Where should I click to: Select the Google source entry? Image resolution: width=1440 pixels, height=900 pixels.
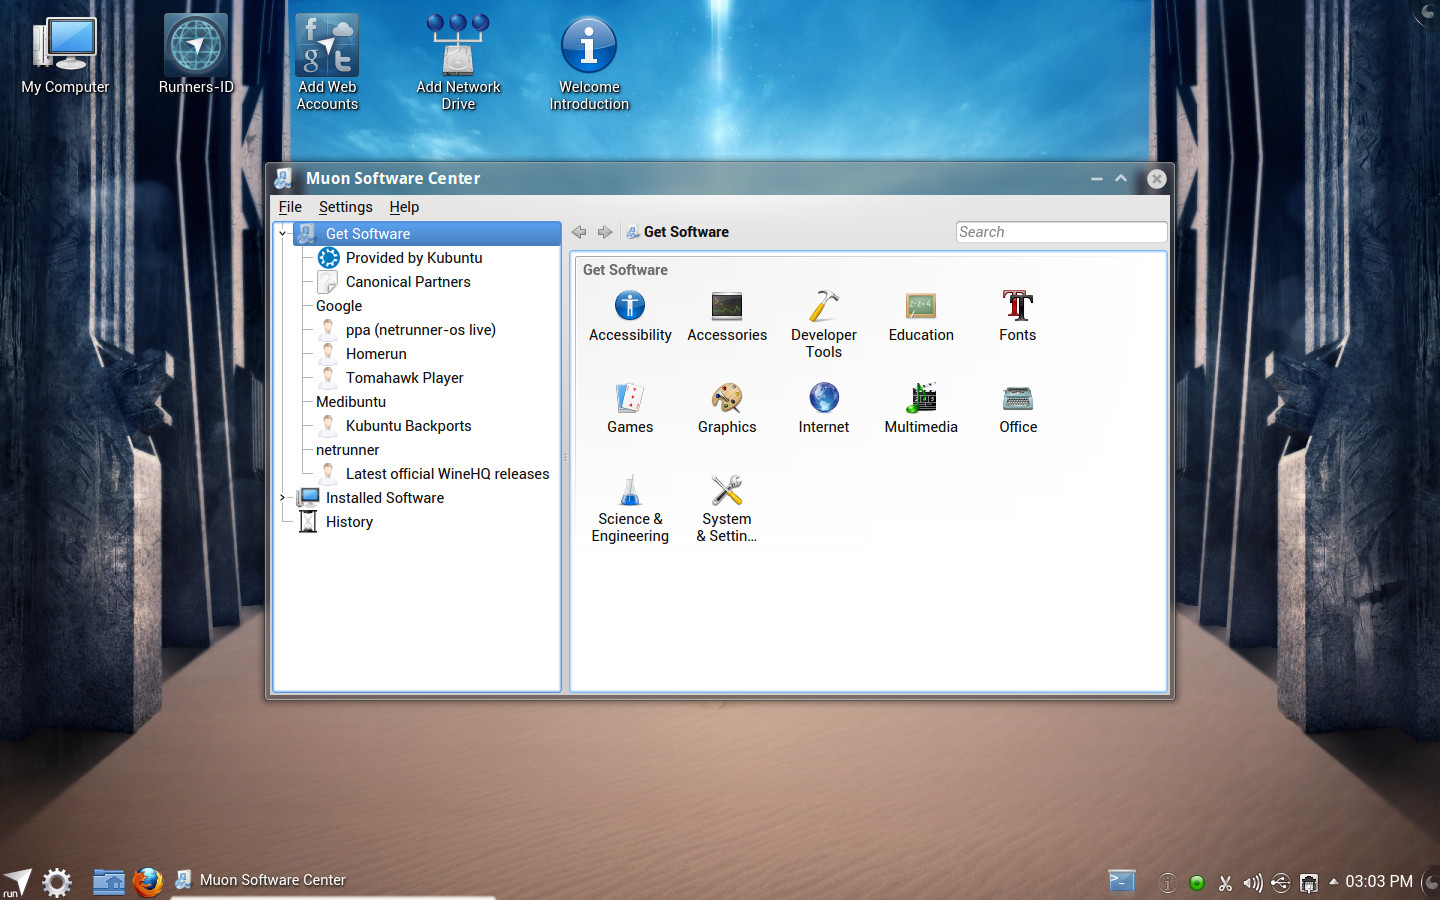click(339, 305)
